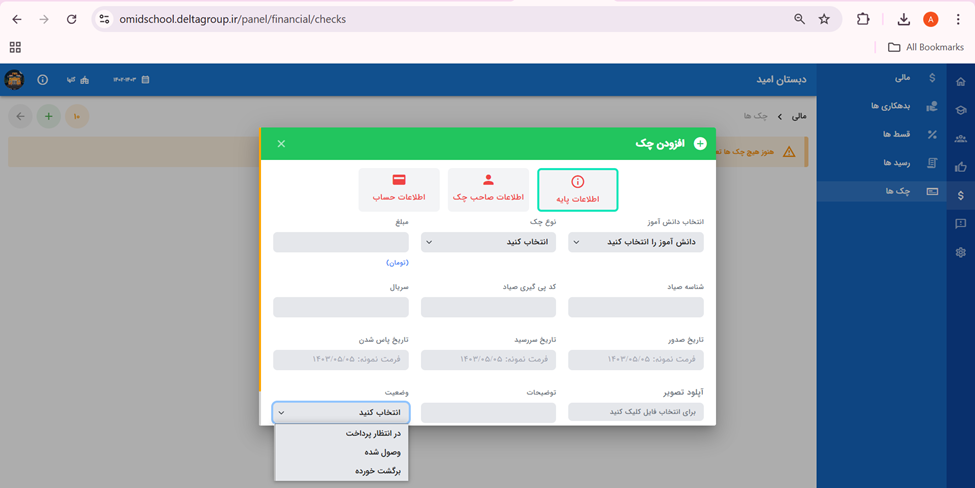The image size is (975, 488).
Task: Click the academic year calendar icon
Action: pyautogui.click(x=146, y=80)
